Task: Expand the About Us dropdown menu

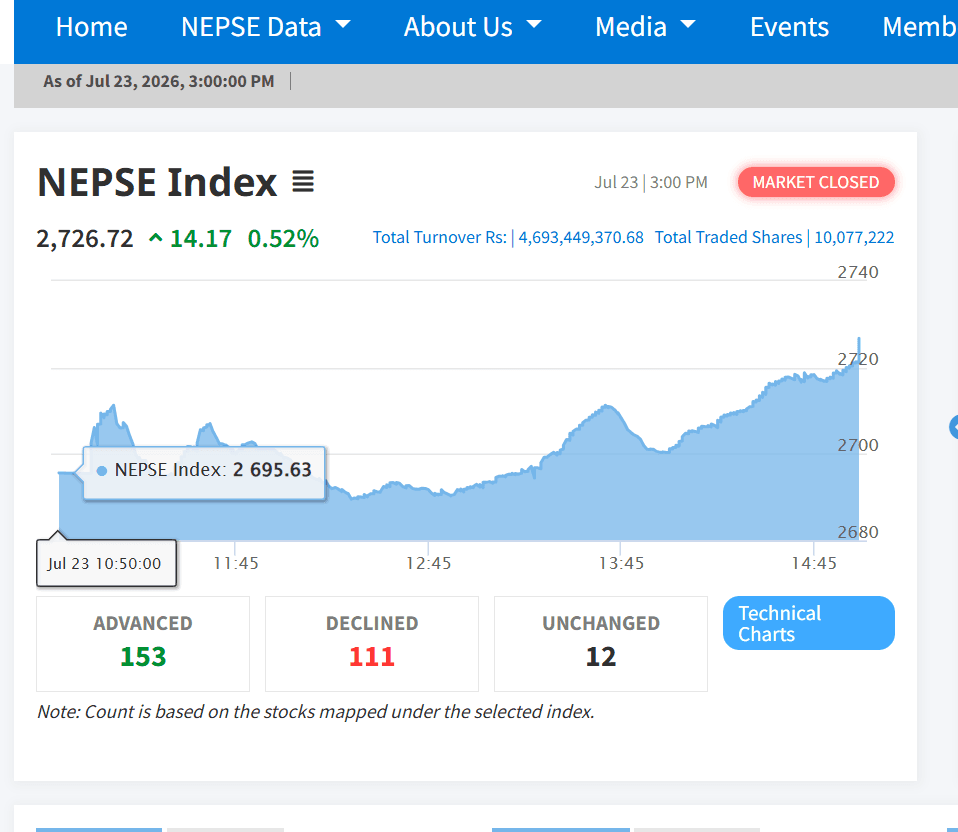Action: [x=472, y=27]
